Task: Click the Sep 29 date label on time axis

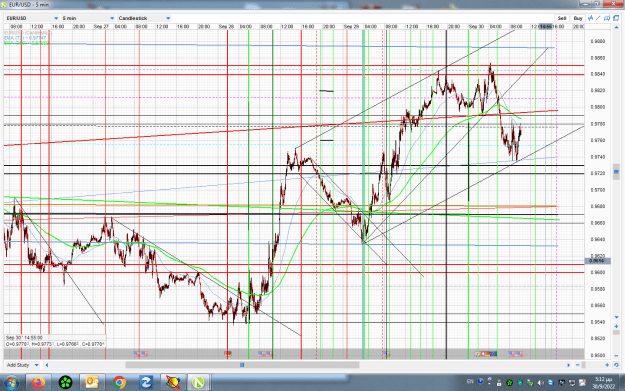Action: click(351, 26)
